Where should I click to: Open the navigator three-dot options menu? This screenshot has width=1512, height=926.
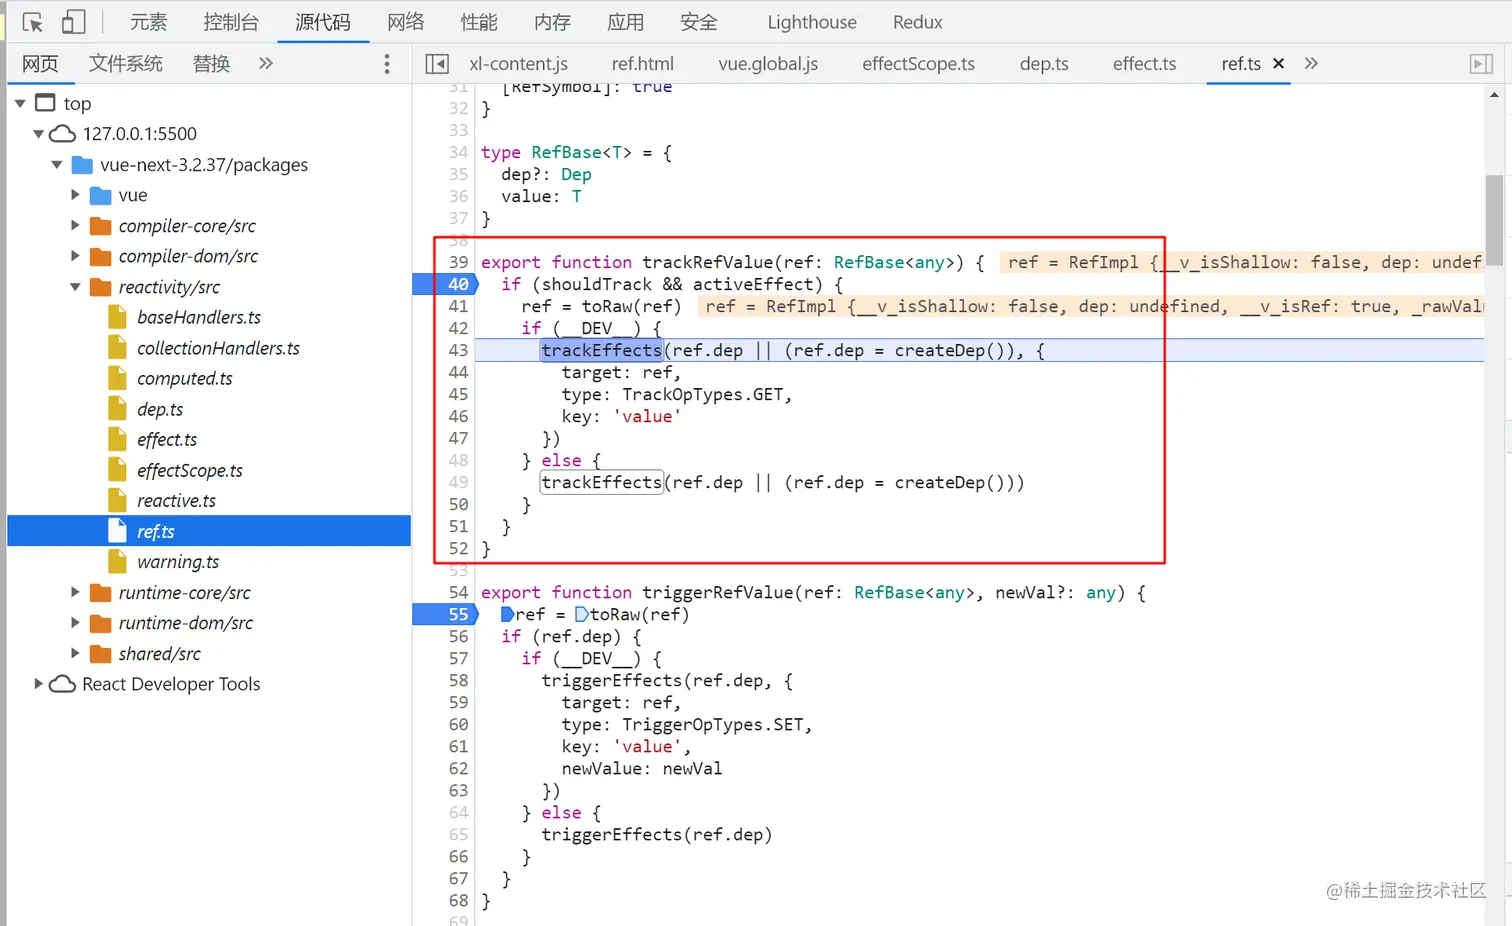(387, 64)
